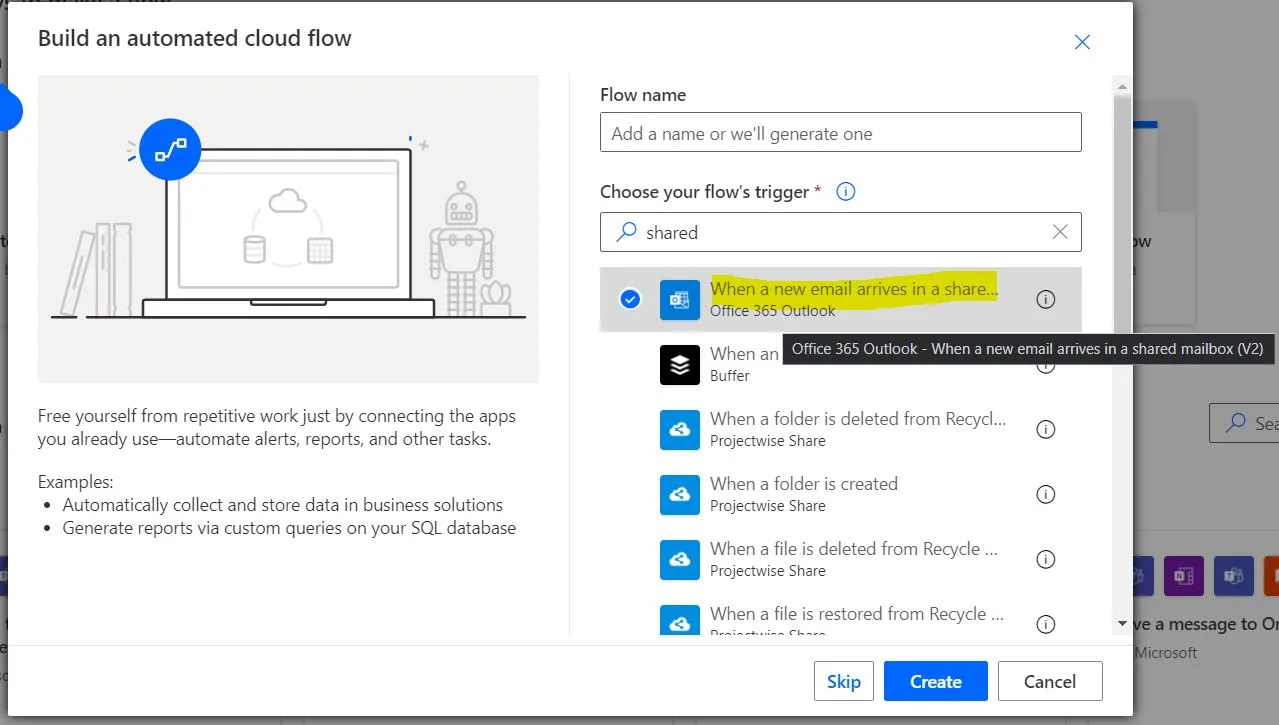Select the Office 365 Outlook trigger icon
This screenshot has width=1279, height=725.
click(680, 299)
